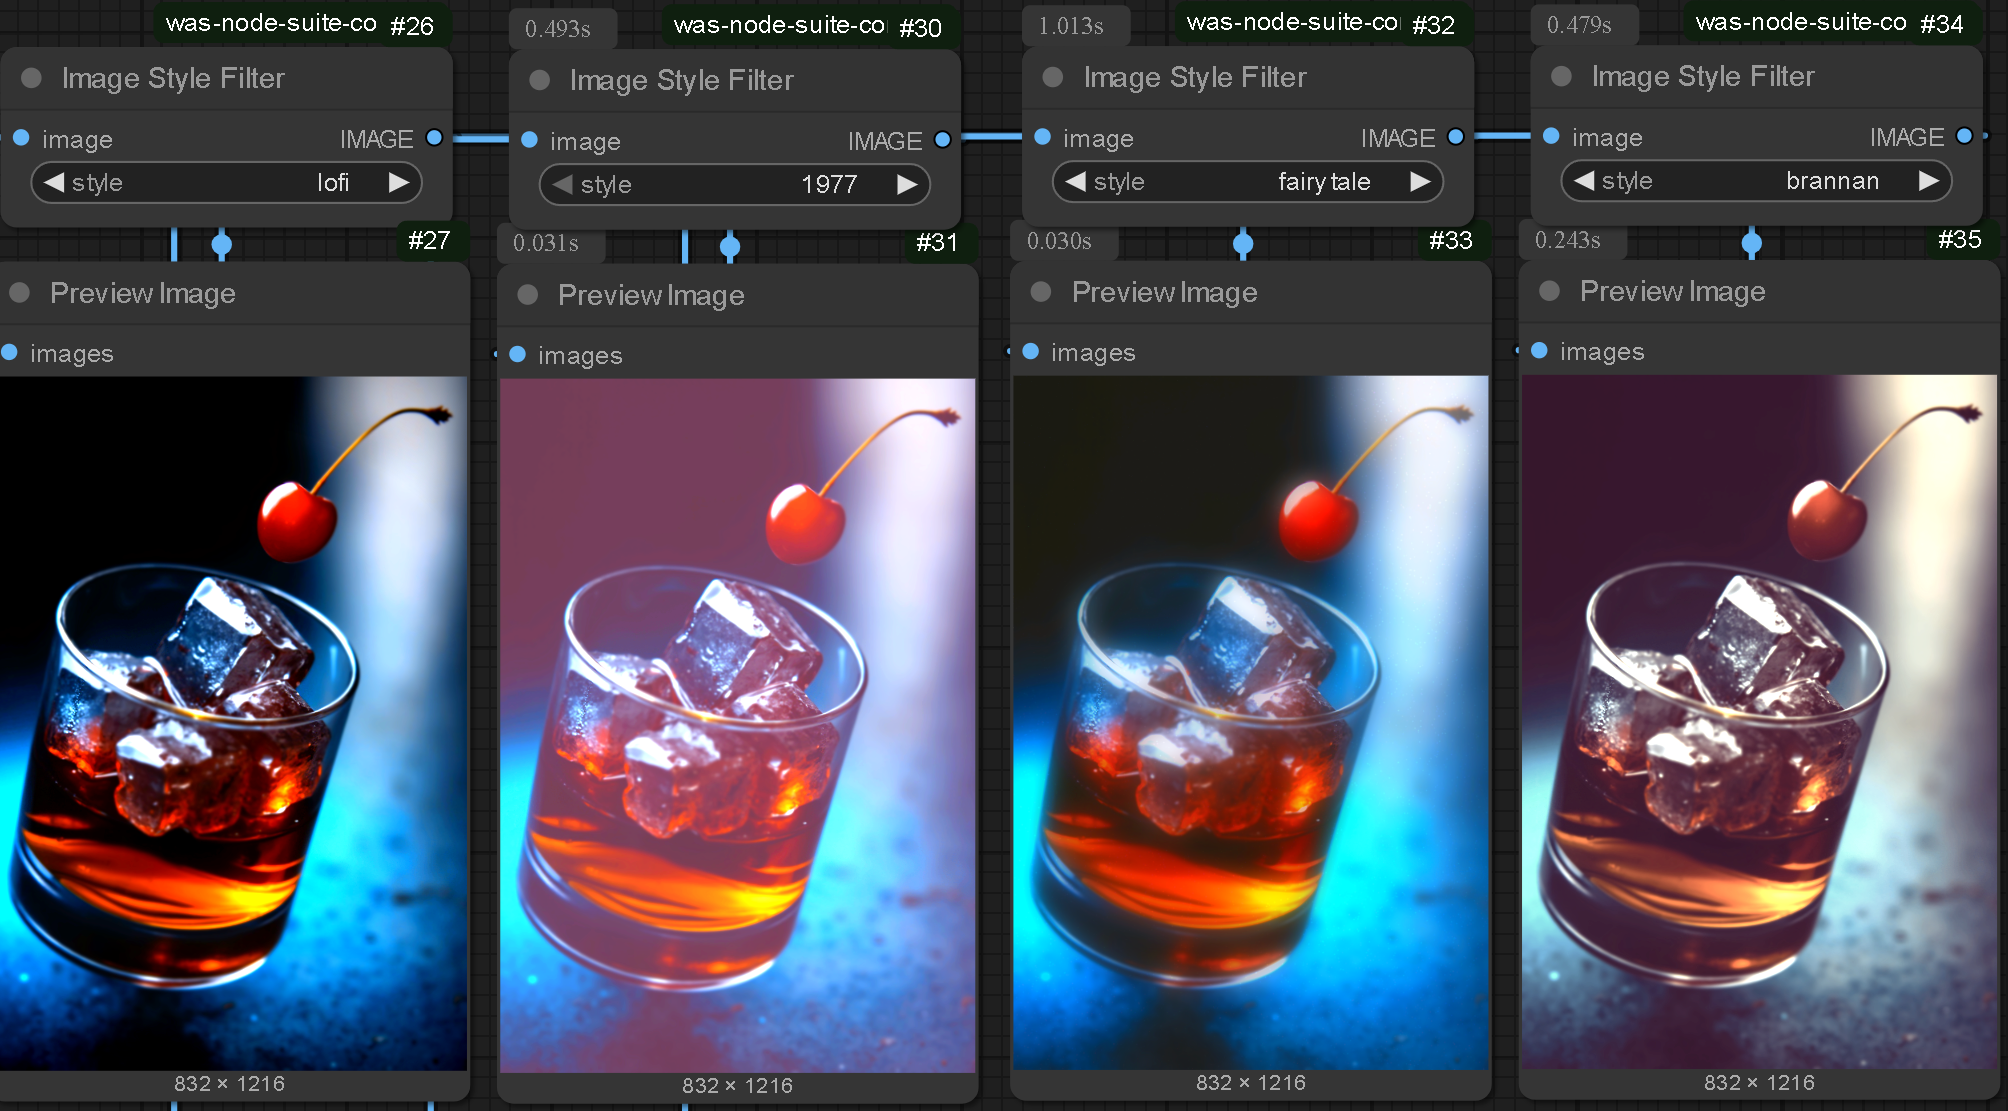Click the #35 node ID badge

click(x=1960, y=239)
